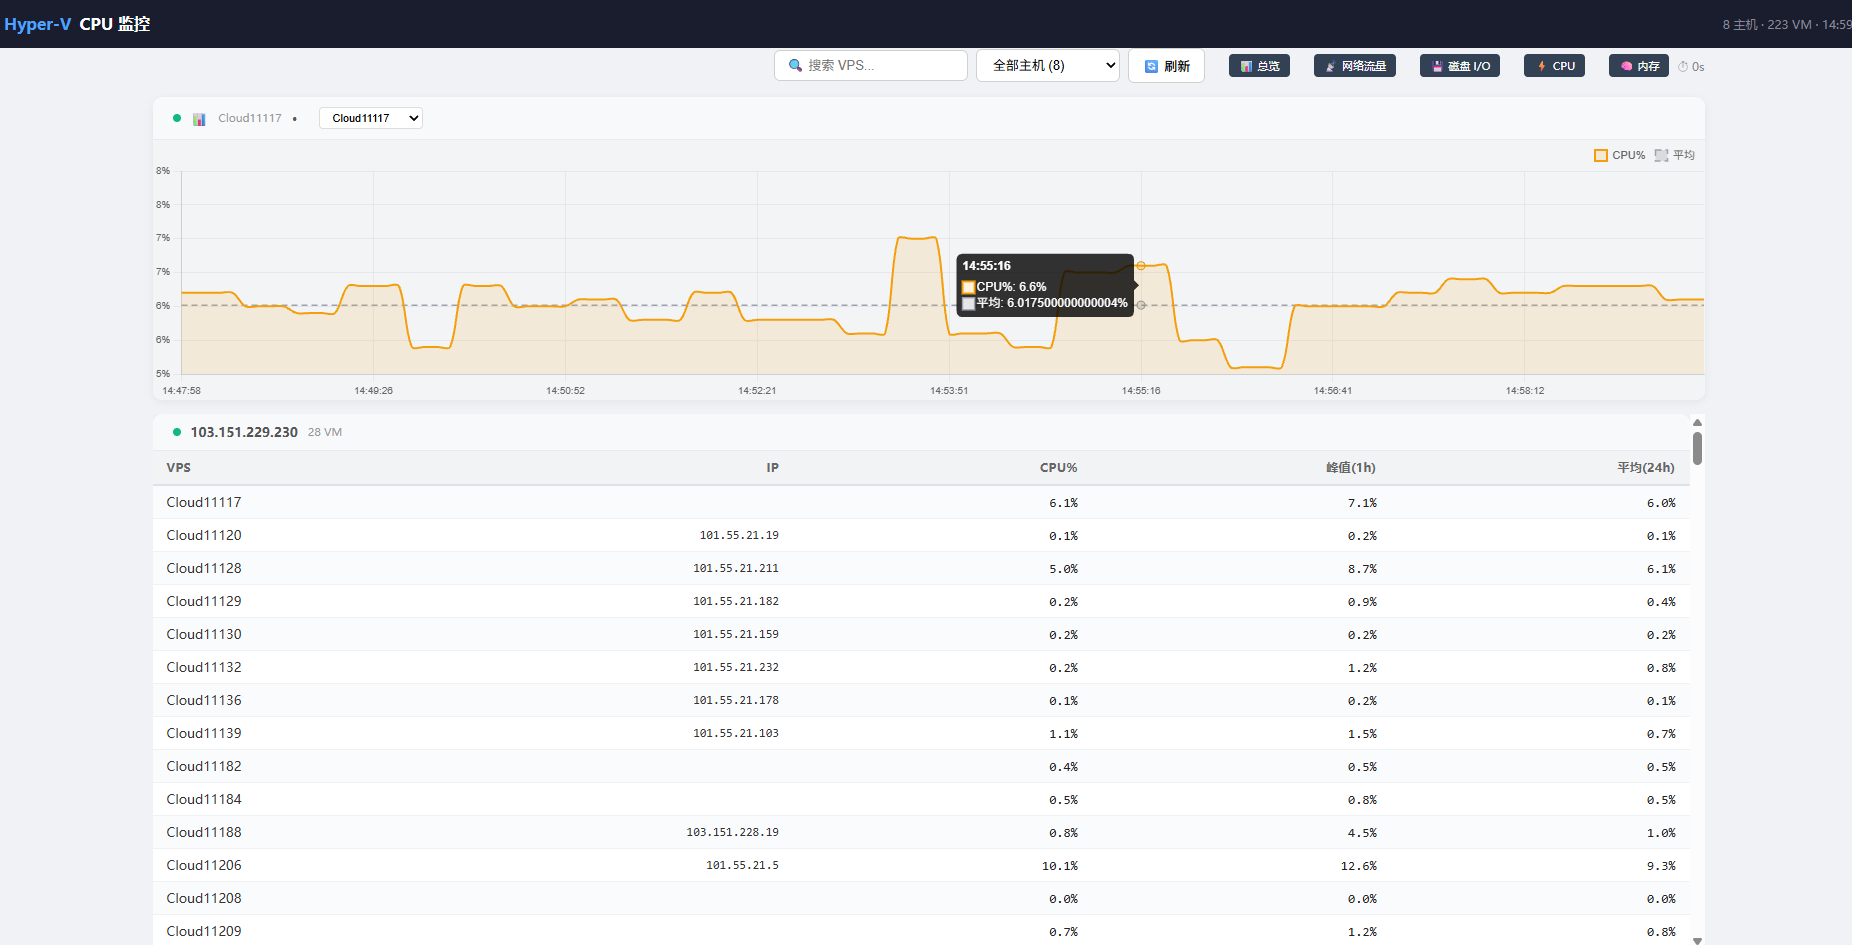Switch to the 网络流量 view

pyautogui.click(x=1355, y=66)
